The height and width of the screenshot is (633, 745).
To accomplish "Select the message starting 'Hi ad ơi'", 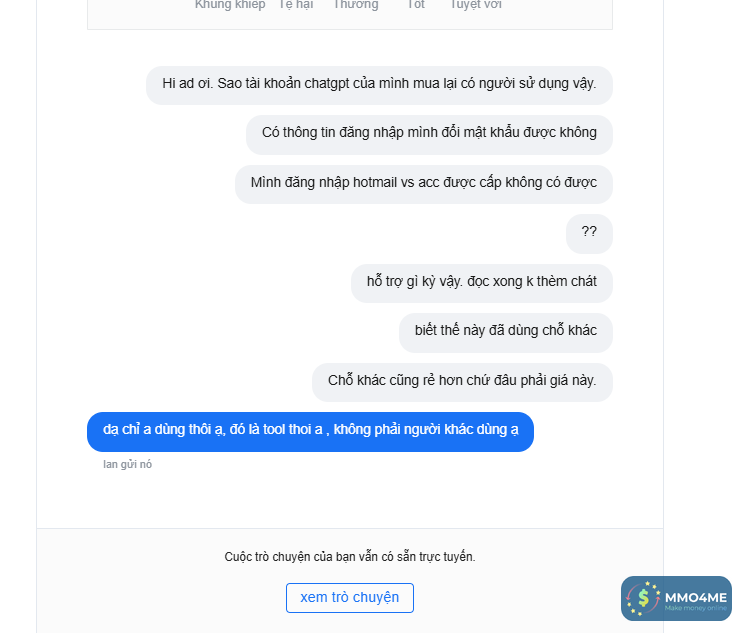I will click(379, 84).
